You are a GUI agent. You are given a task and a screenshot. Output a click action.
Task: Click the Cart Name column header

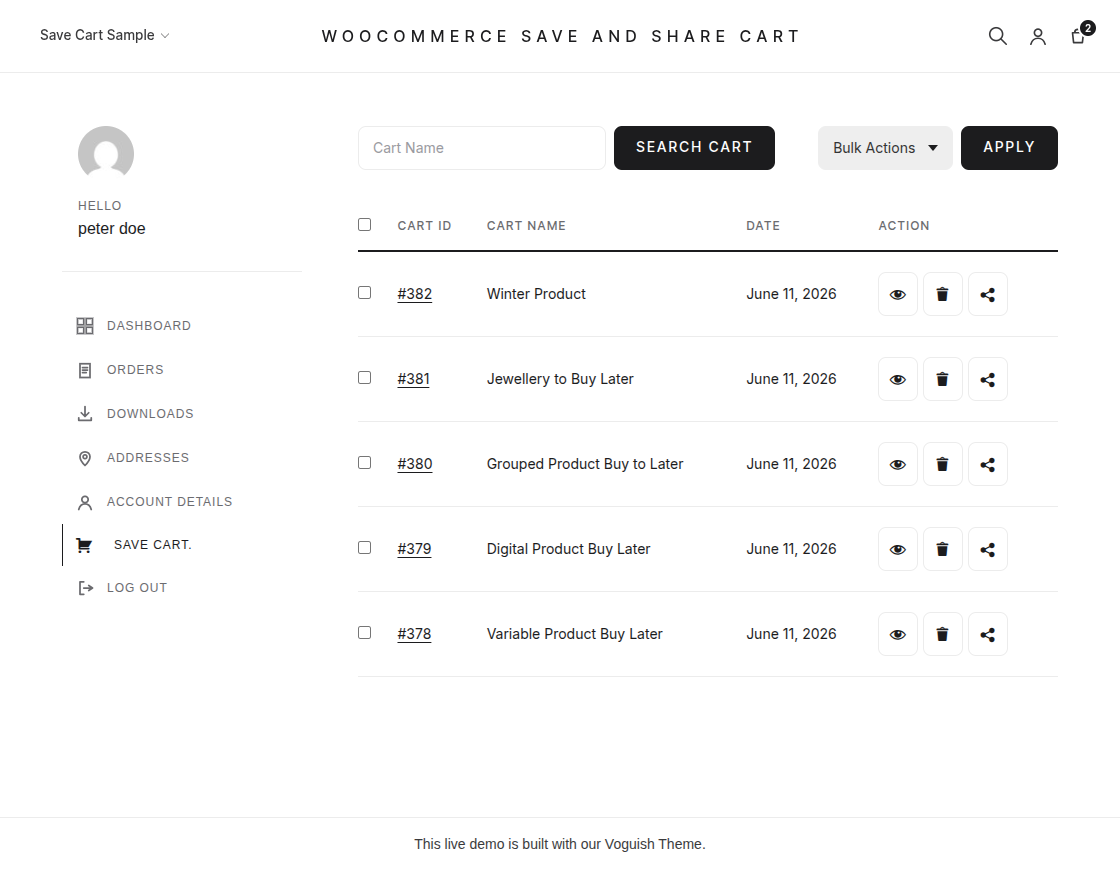coord(526,226)
